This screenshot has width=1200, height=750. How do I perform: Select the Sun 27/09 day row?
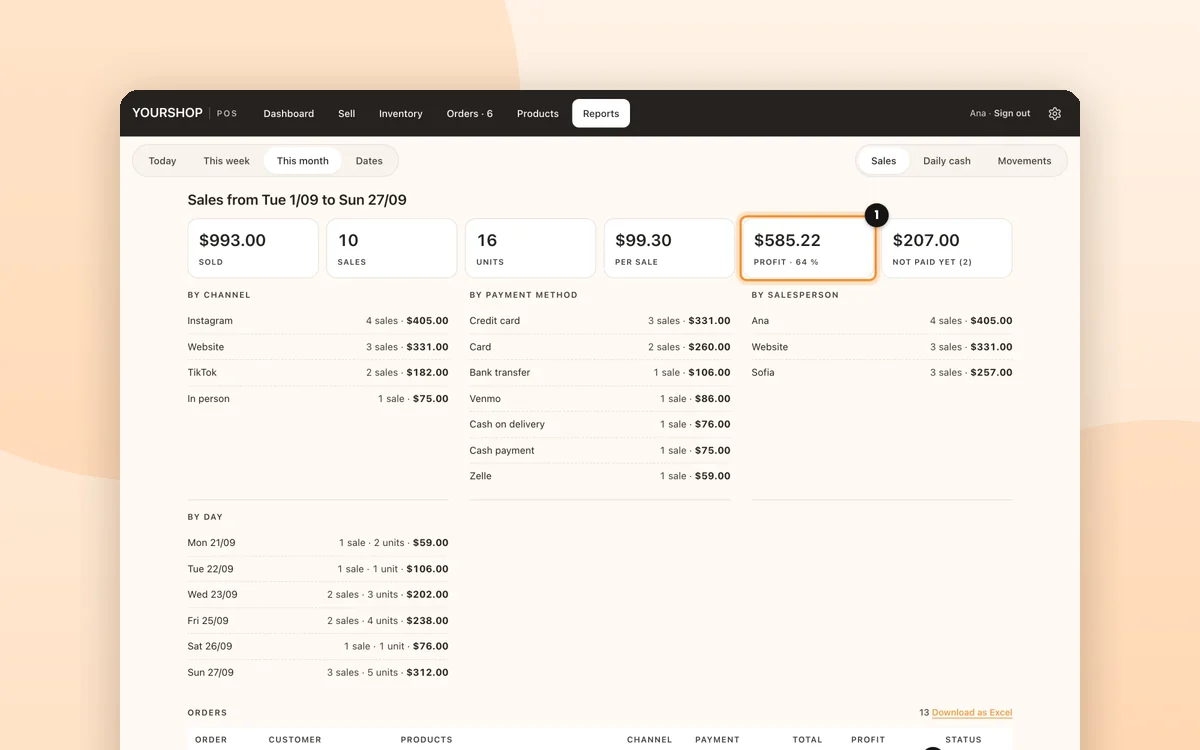(318, 672)
